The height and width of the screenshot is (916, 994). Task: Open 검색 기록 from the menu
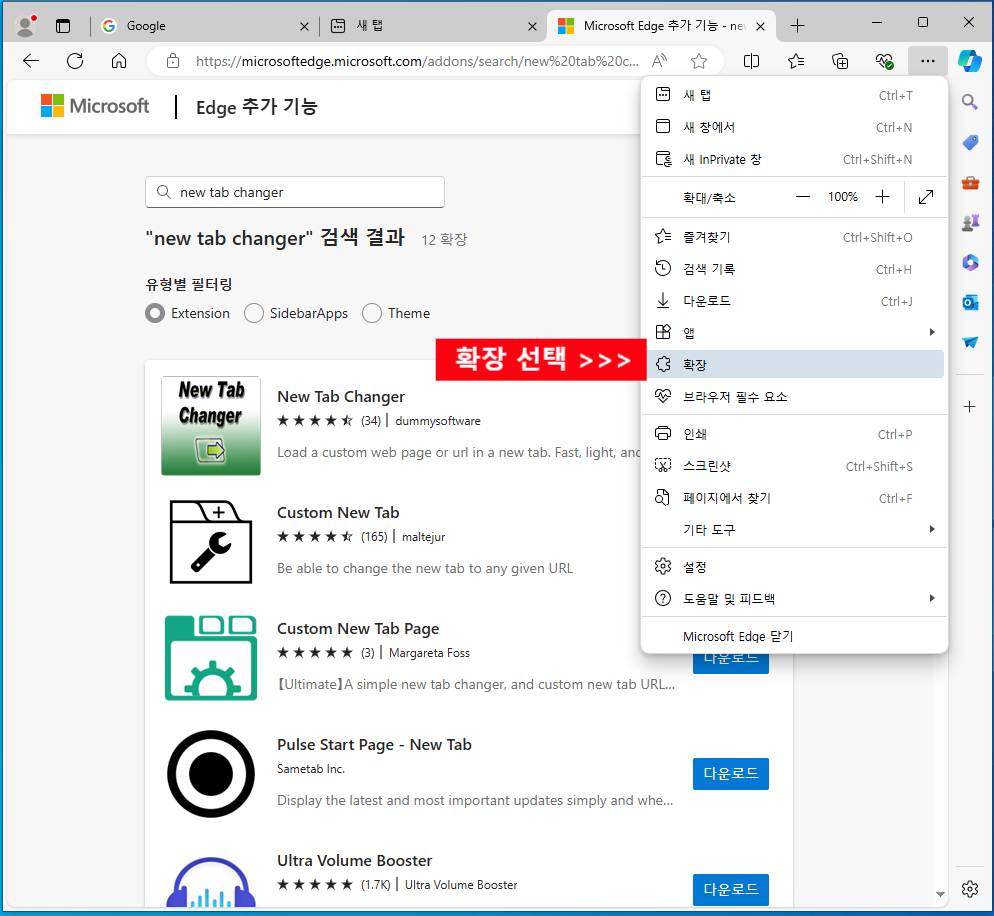pos(795,269)
